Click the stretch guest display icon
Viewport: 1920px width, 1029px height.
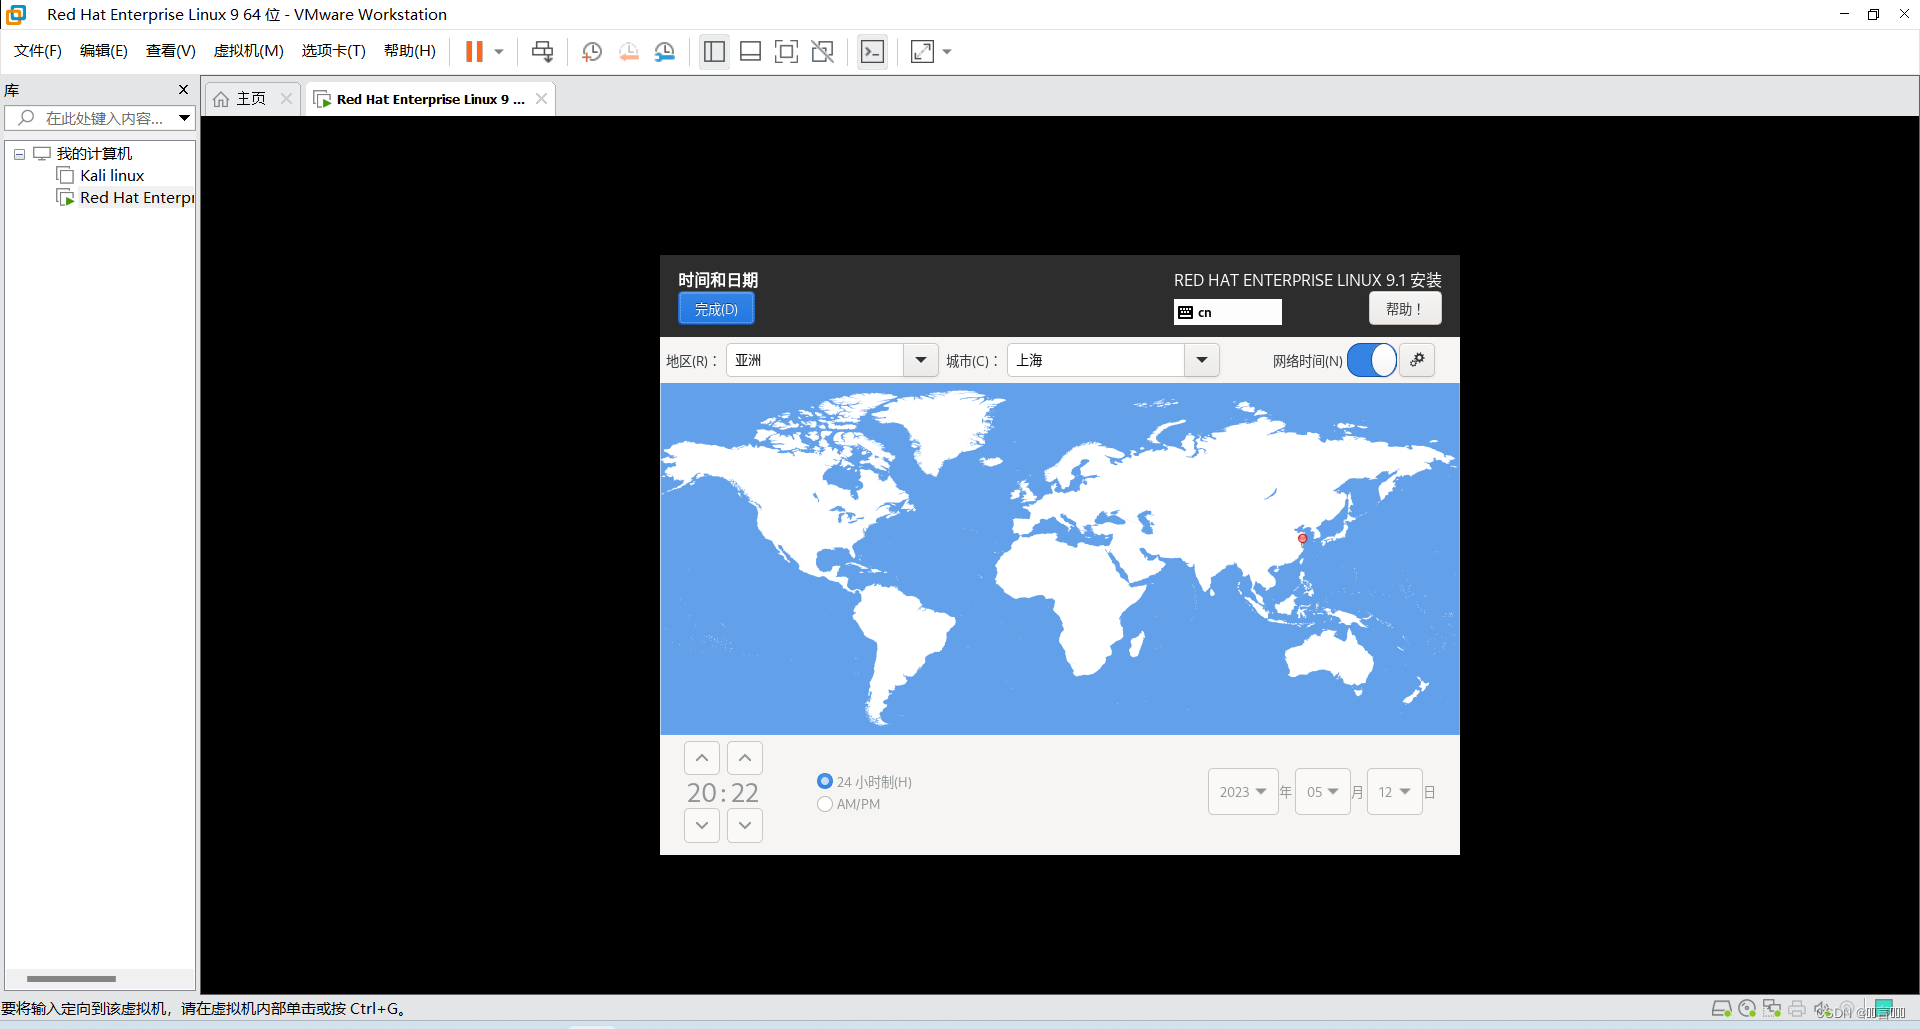pos(922,51)
